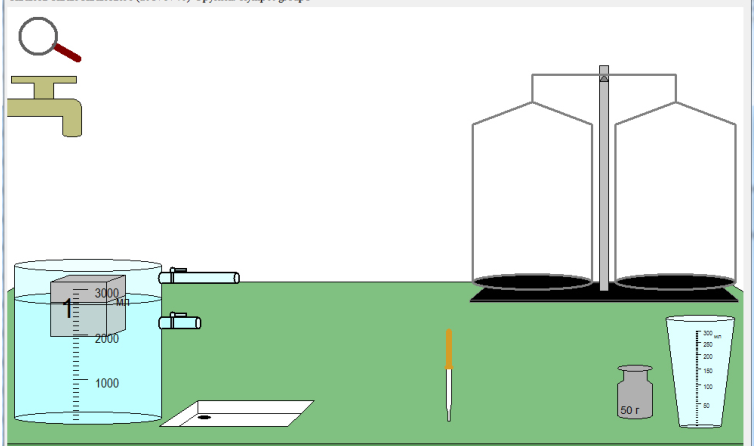
Task: Click the upper drain tube on tank
Action: tap(199, 276)
